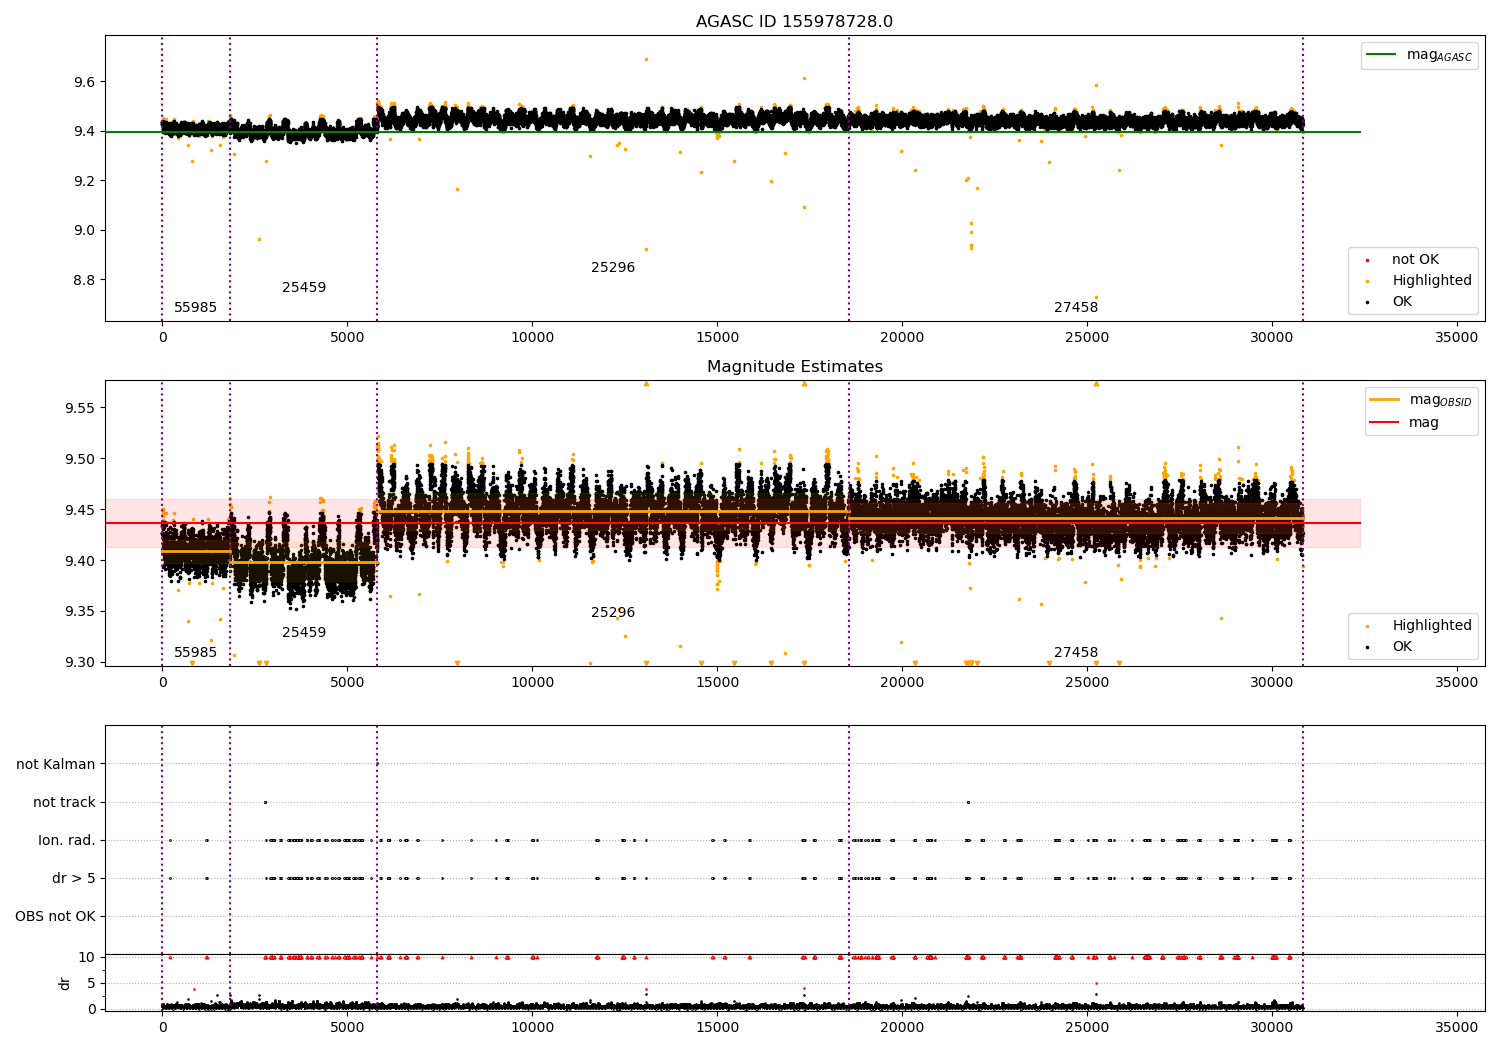Click the "5" tick on dr axis

coord(91,983)
